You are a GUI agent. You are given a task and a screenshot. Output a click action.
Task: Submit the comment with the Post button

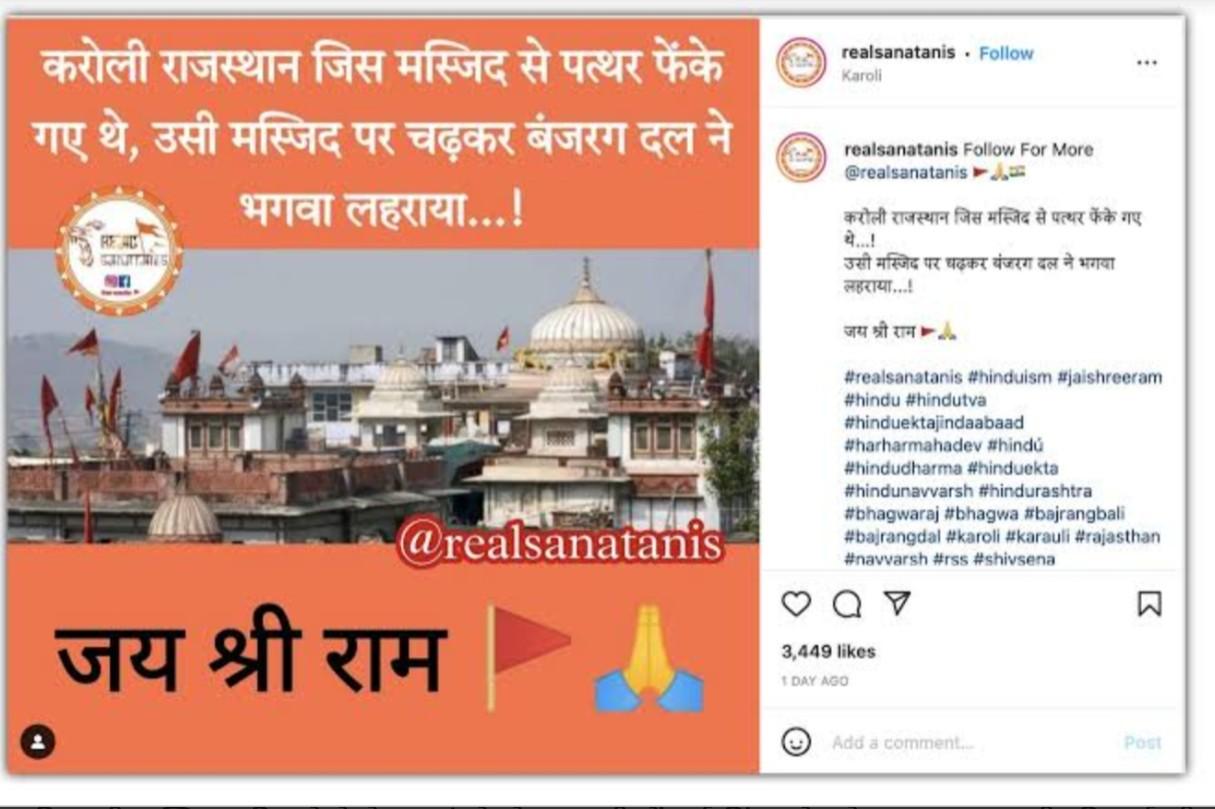1142,743
